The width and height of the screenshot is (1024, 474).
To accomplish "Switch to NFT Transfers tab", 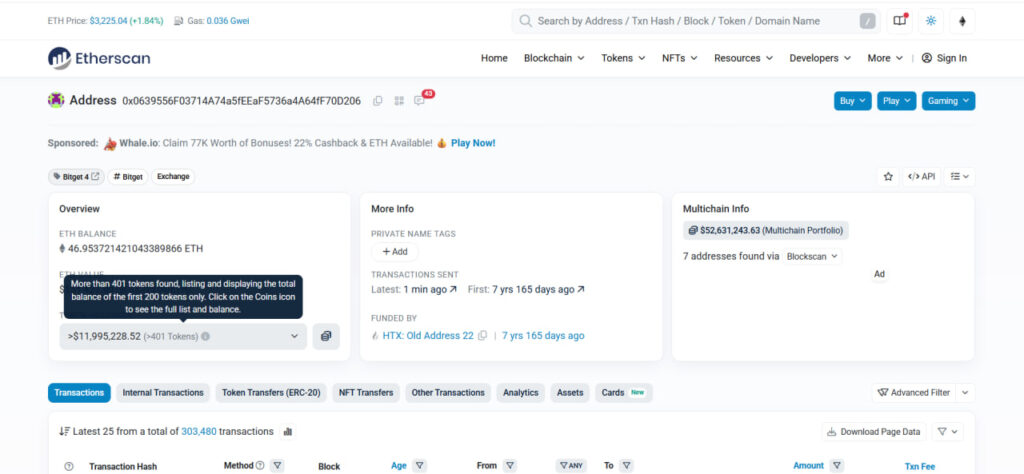I will coord(366,392).
